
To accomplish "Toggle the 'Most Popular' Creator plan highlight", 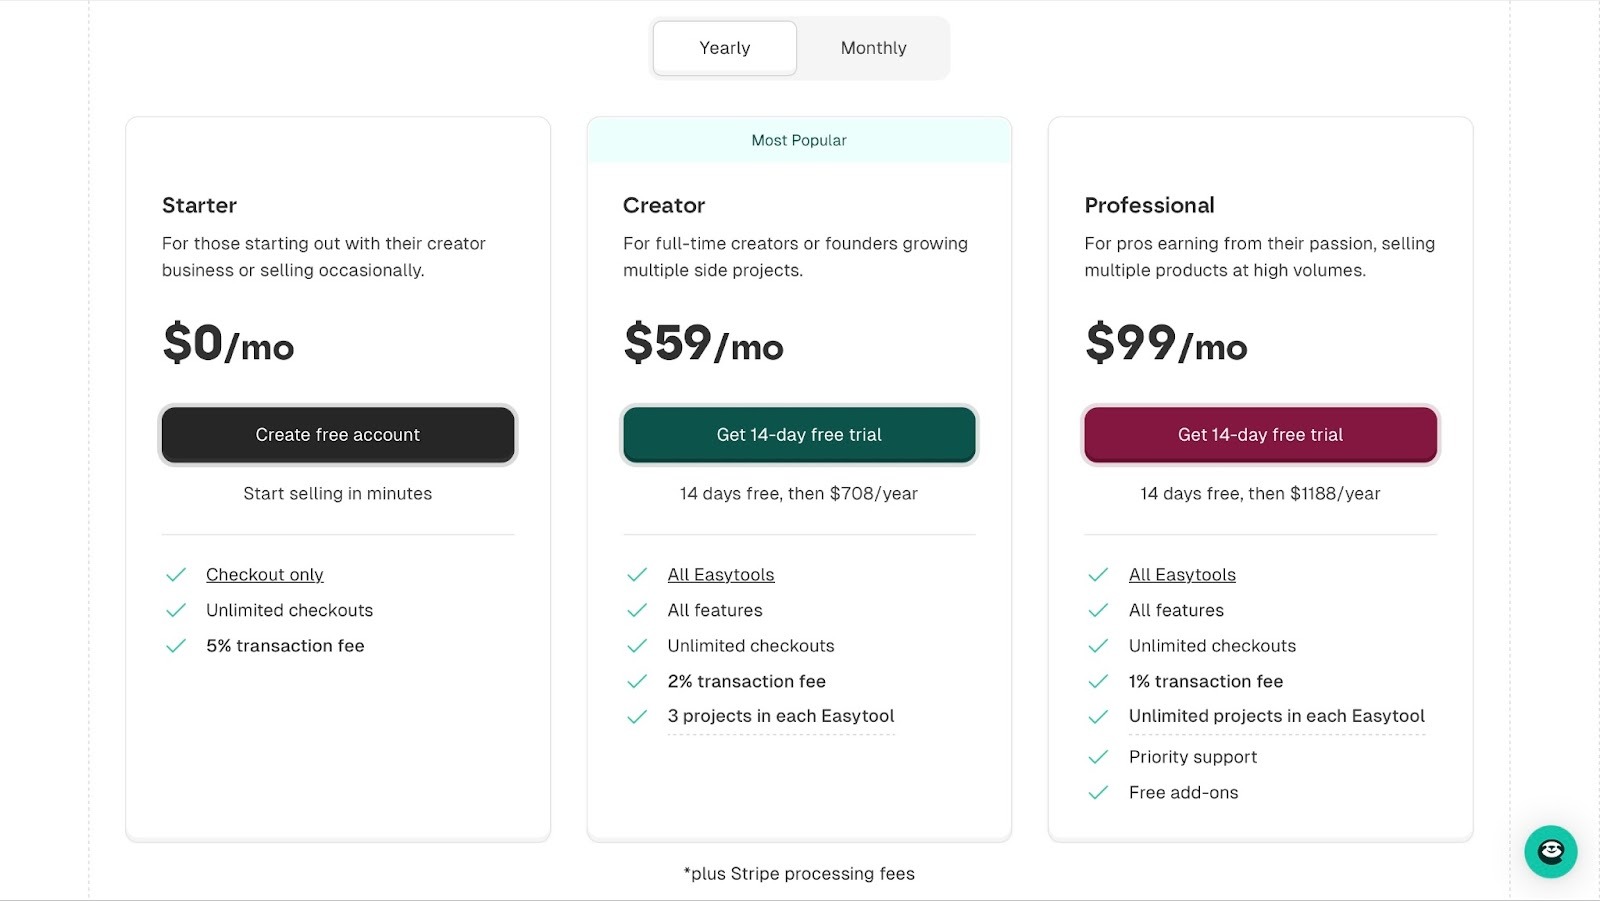I will pyautogui.click(x=798, y=140).
